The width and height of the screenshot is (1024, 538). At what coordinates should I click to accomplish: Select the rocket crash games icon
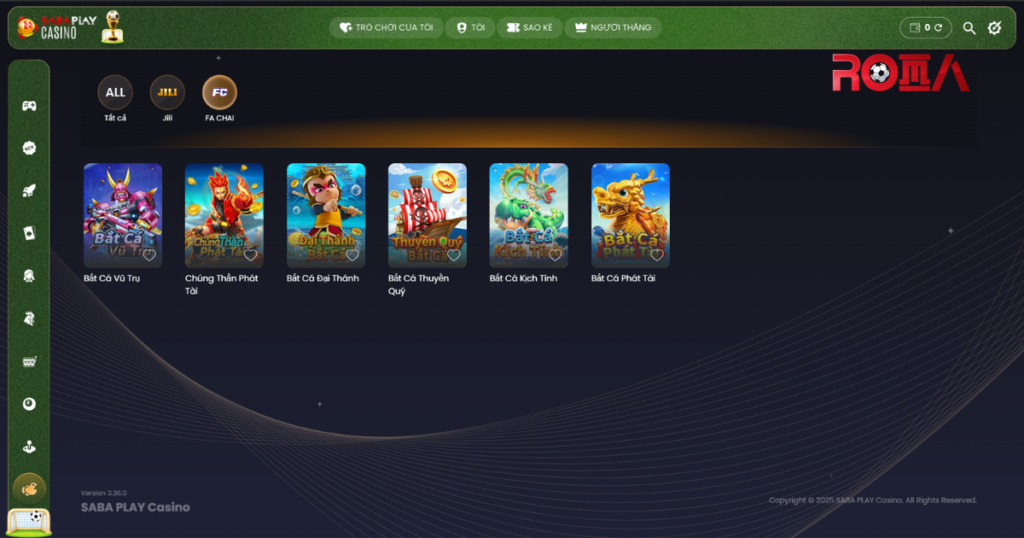(x=29, y=191)
